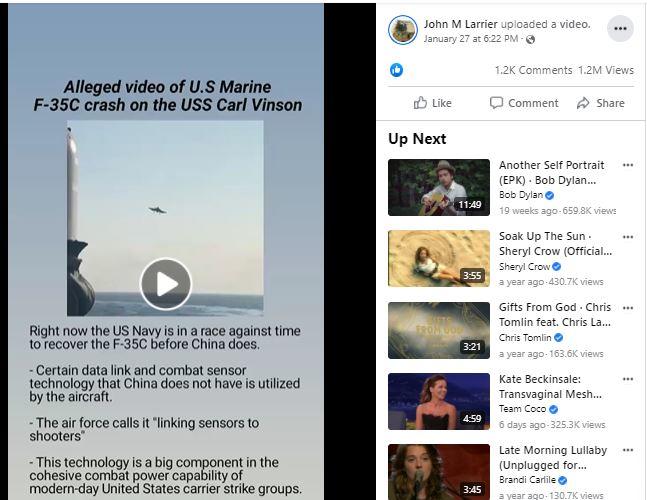Open post options three-dot menu

point(620,28)
